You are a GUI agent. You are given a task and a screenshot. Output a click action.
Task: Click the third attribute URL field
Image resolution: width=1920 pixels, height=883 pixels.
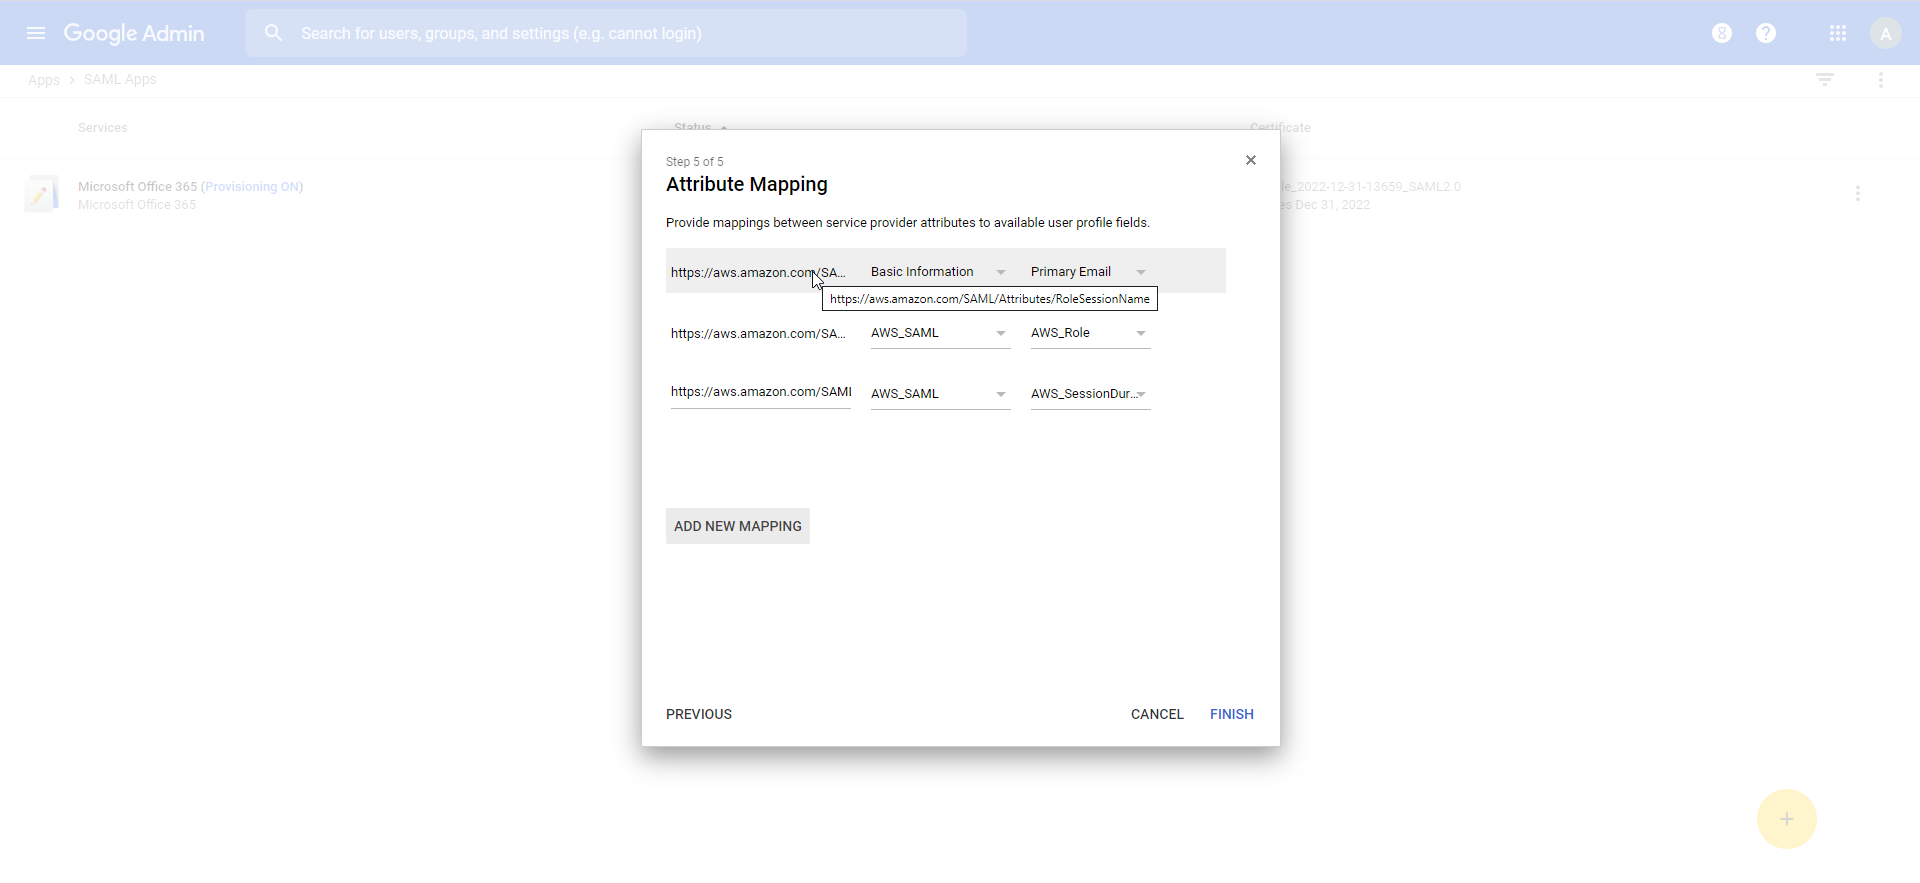point(760,393)
